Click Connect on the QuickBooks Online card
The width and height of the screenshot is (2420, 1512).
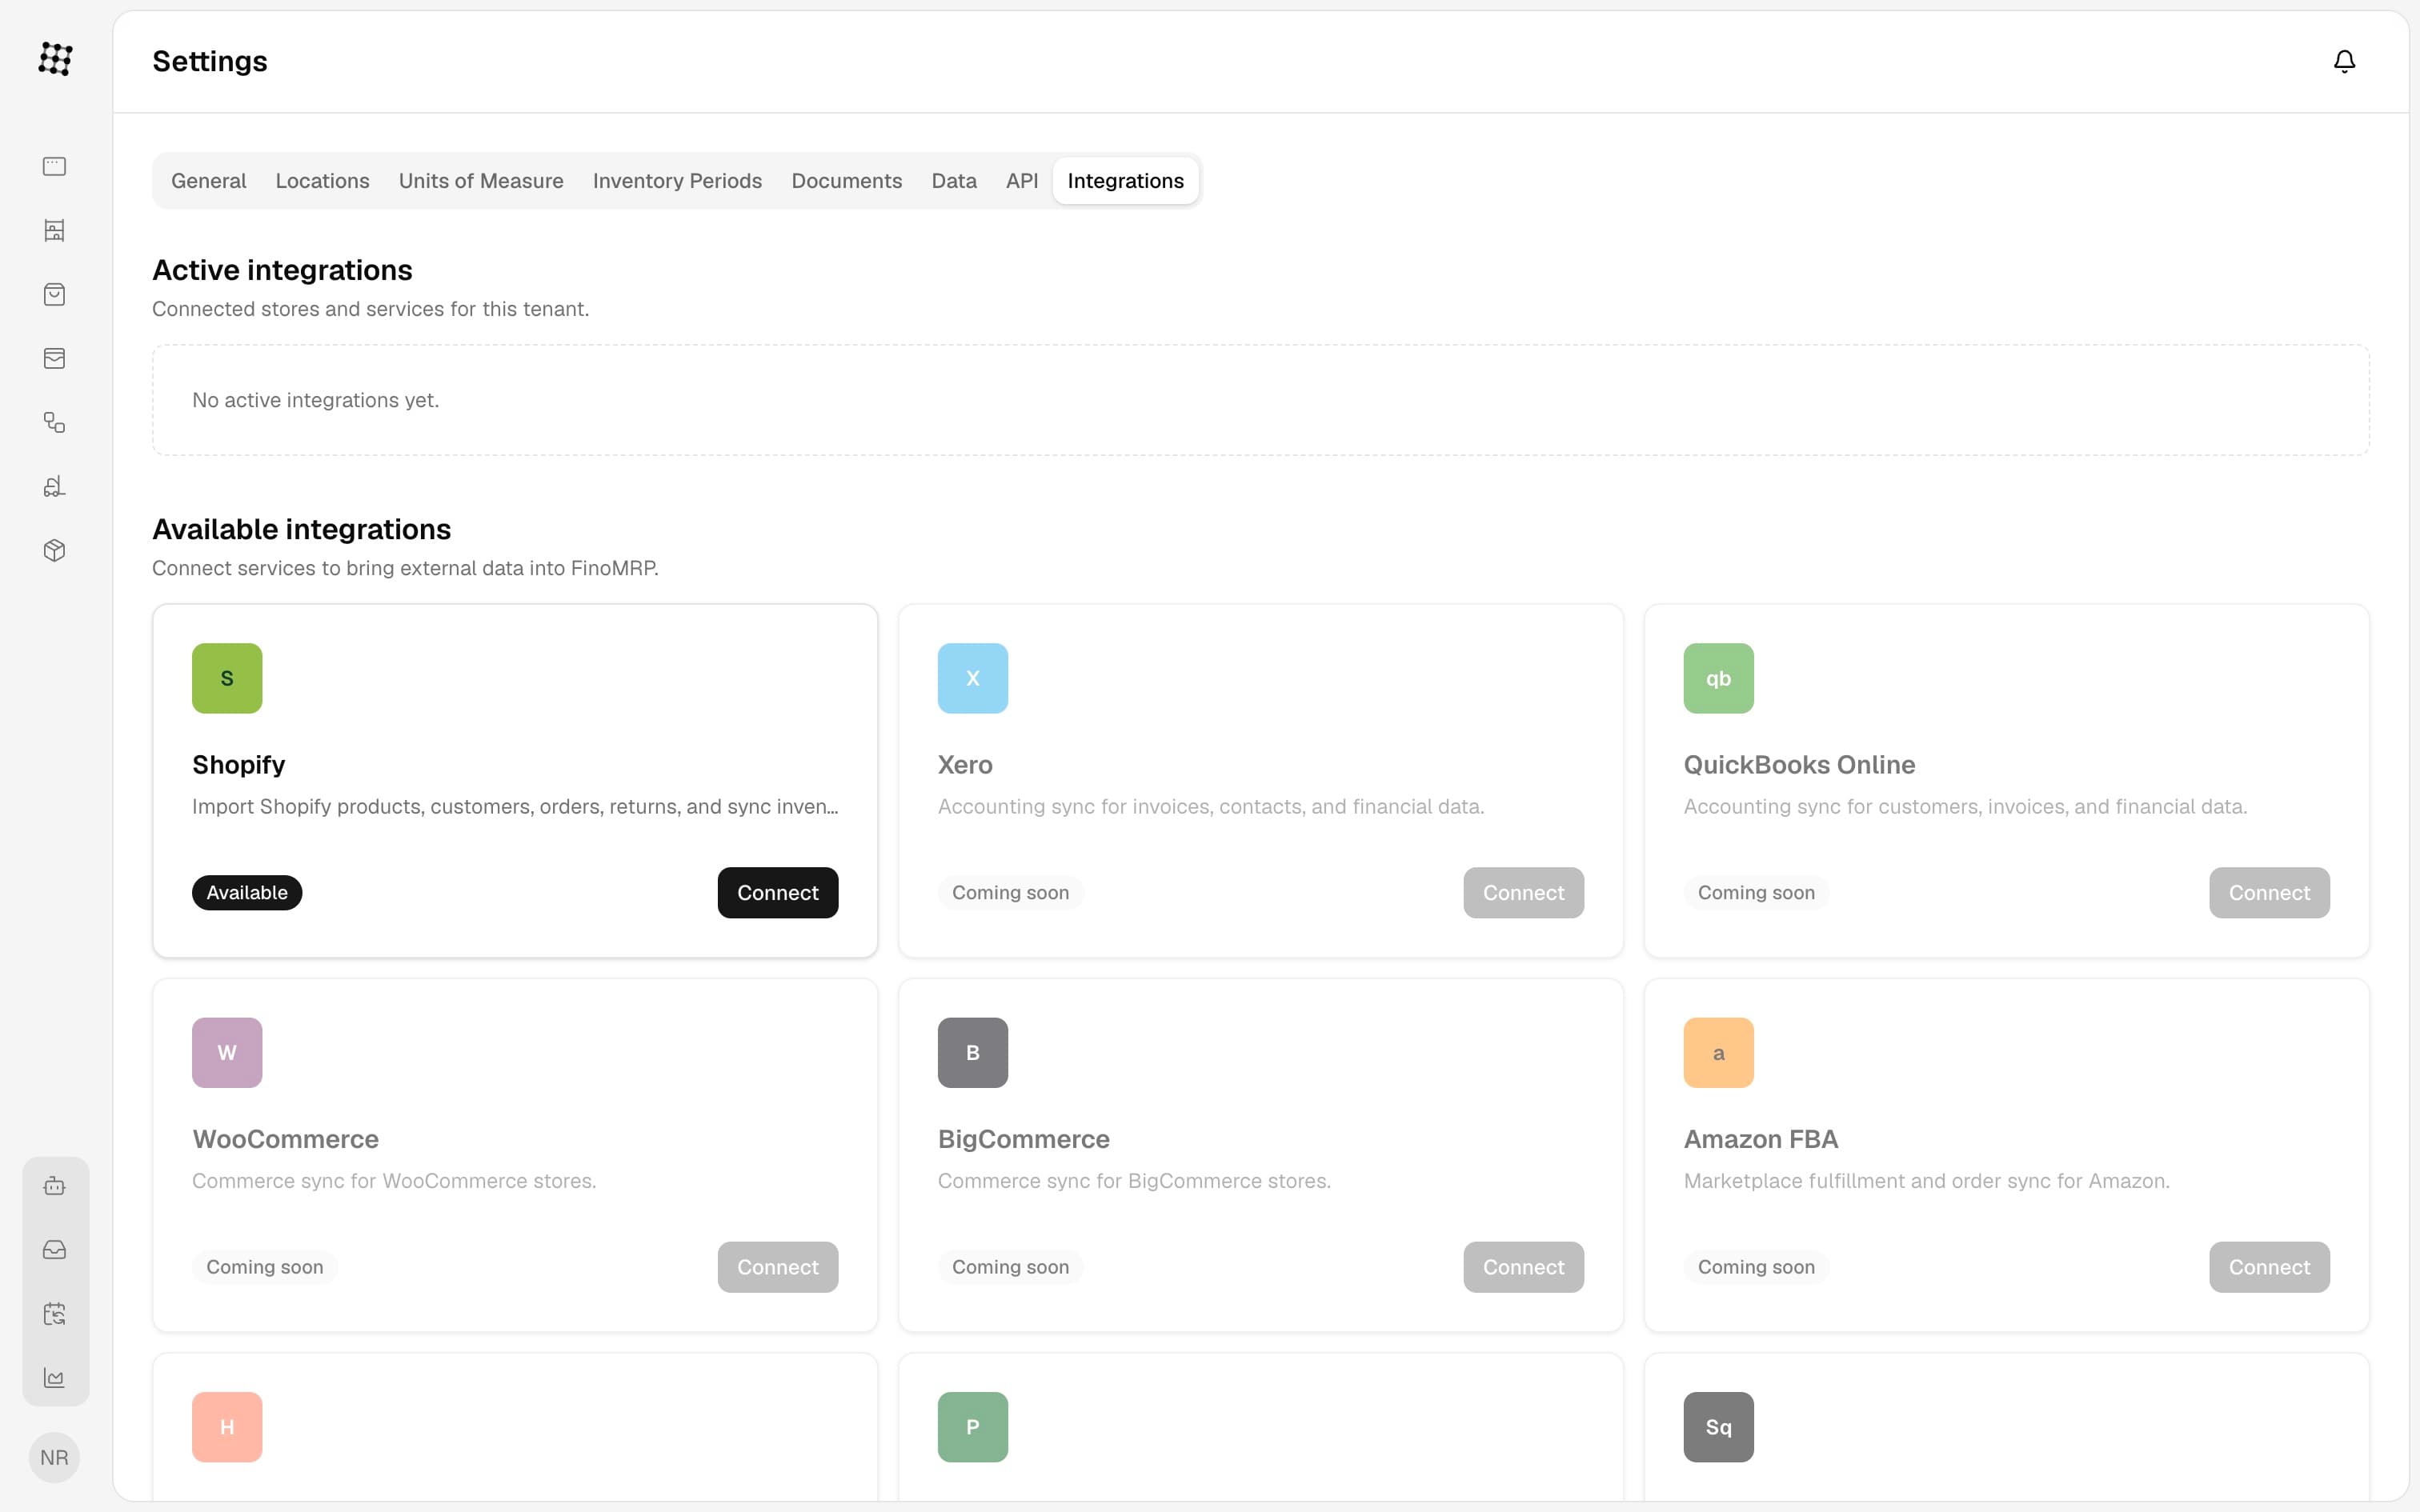2269,892
